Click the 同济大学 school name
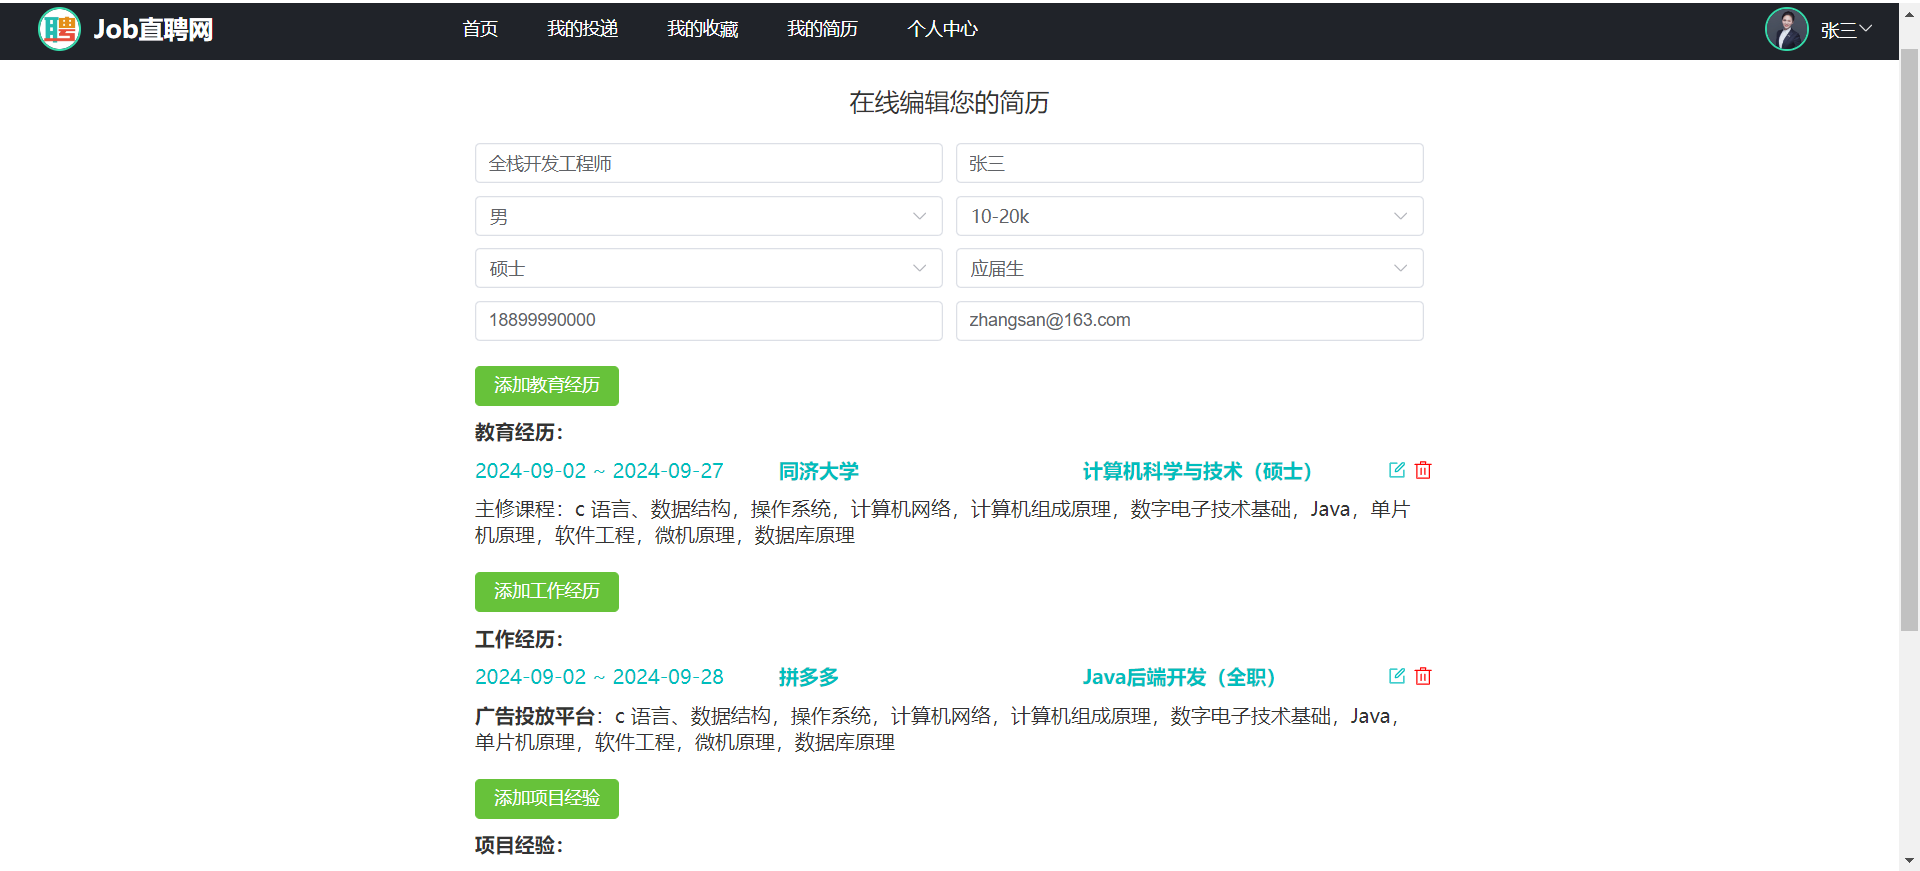This screenshot has height=871, width=1920. click(819, 471)
